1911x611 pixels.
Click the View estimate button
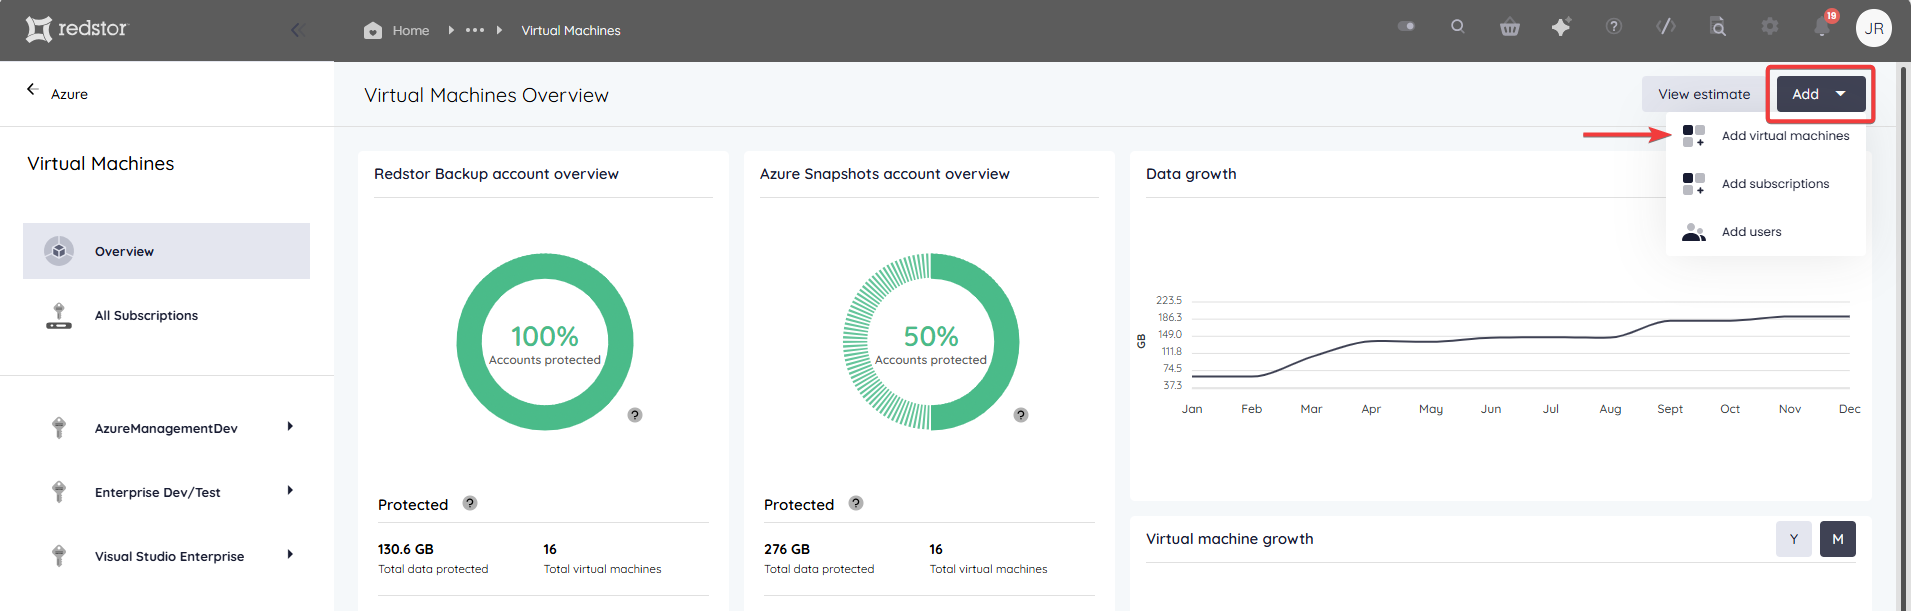tap(1704, 94)
